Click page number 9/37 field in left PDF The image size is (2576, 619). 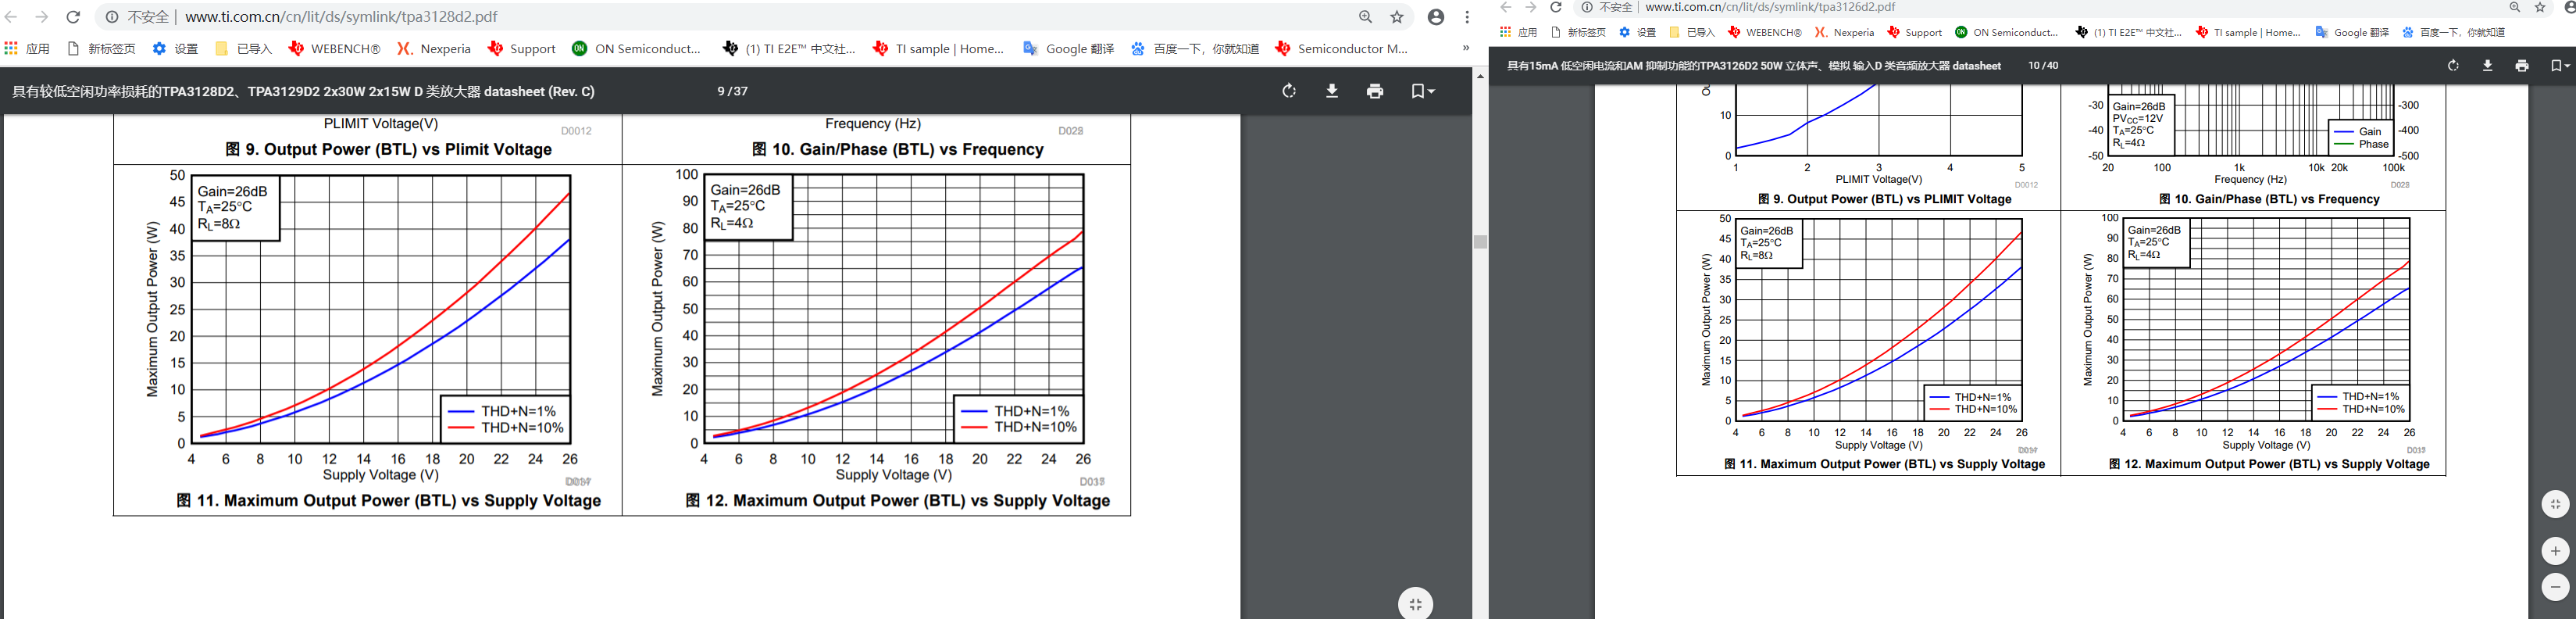732,91
